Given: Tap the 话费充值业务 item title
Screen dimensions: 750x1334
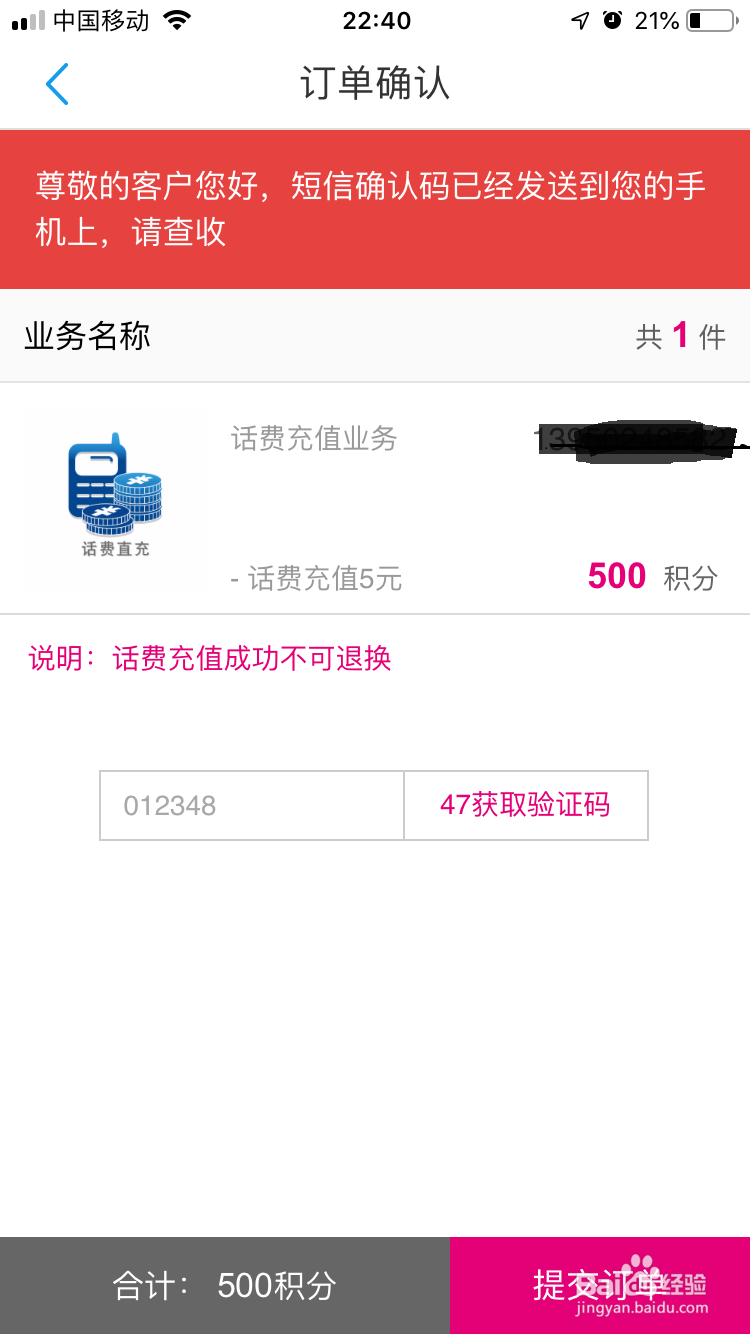Looking at the screenshot, I should coord(314,438).
